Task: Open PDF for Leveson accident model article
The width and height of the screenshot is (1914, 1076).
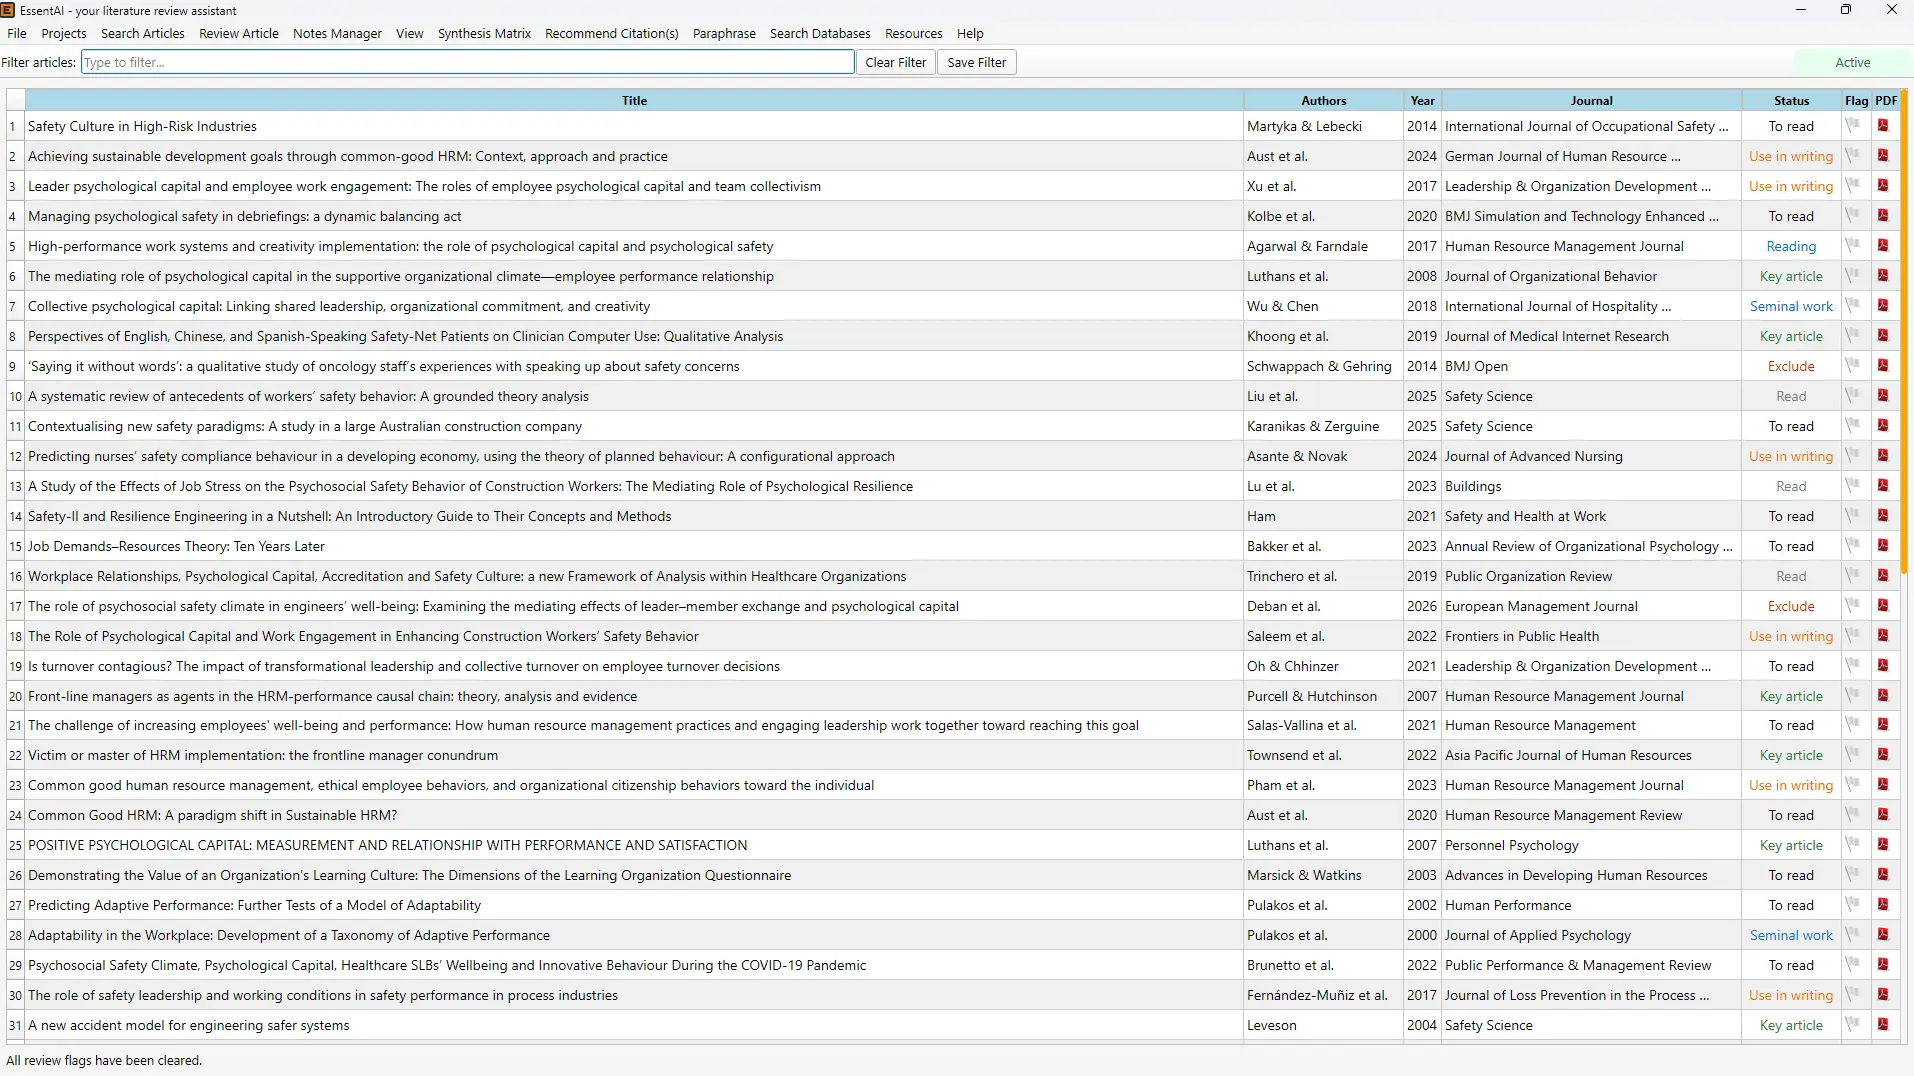Action: coord(1883,1025)
